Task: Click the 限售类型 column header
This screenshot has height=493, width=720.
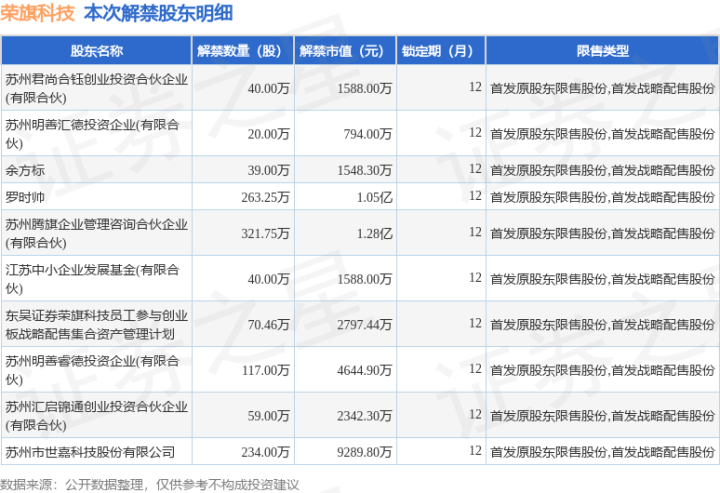Action: [x=602, y=50]
